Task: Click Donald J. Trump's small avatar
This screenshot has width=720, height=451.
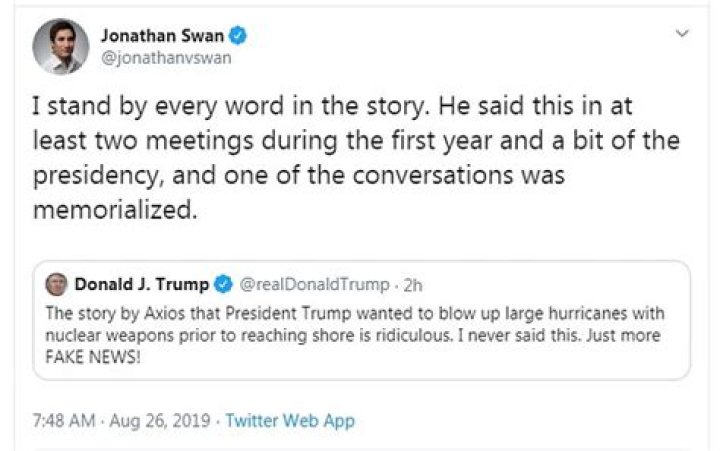Action: pos(57,284)
